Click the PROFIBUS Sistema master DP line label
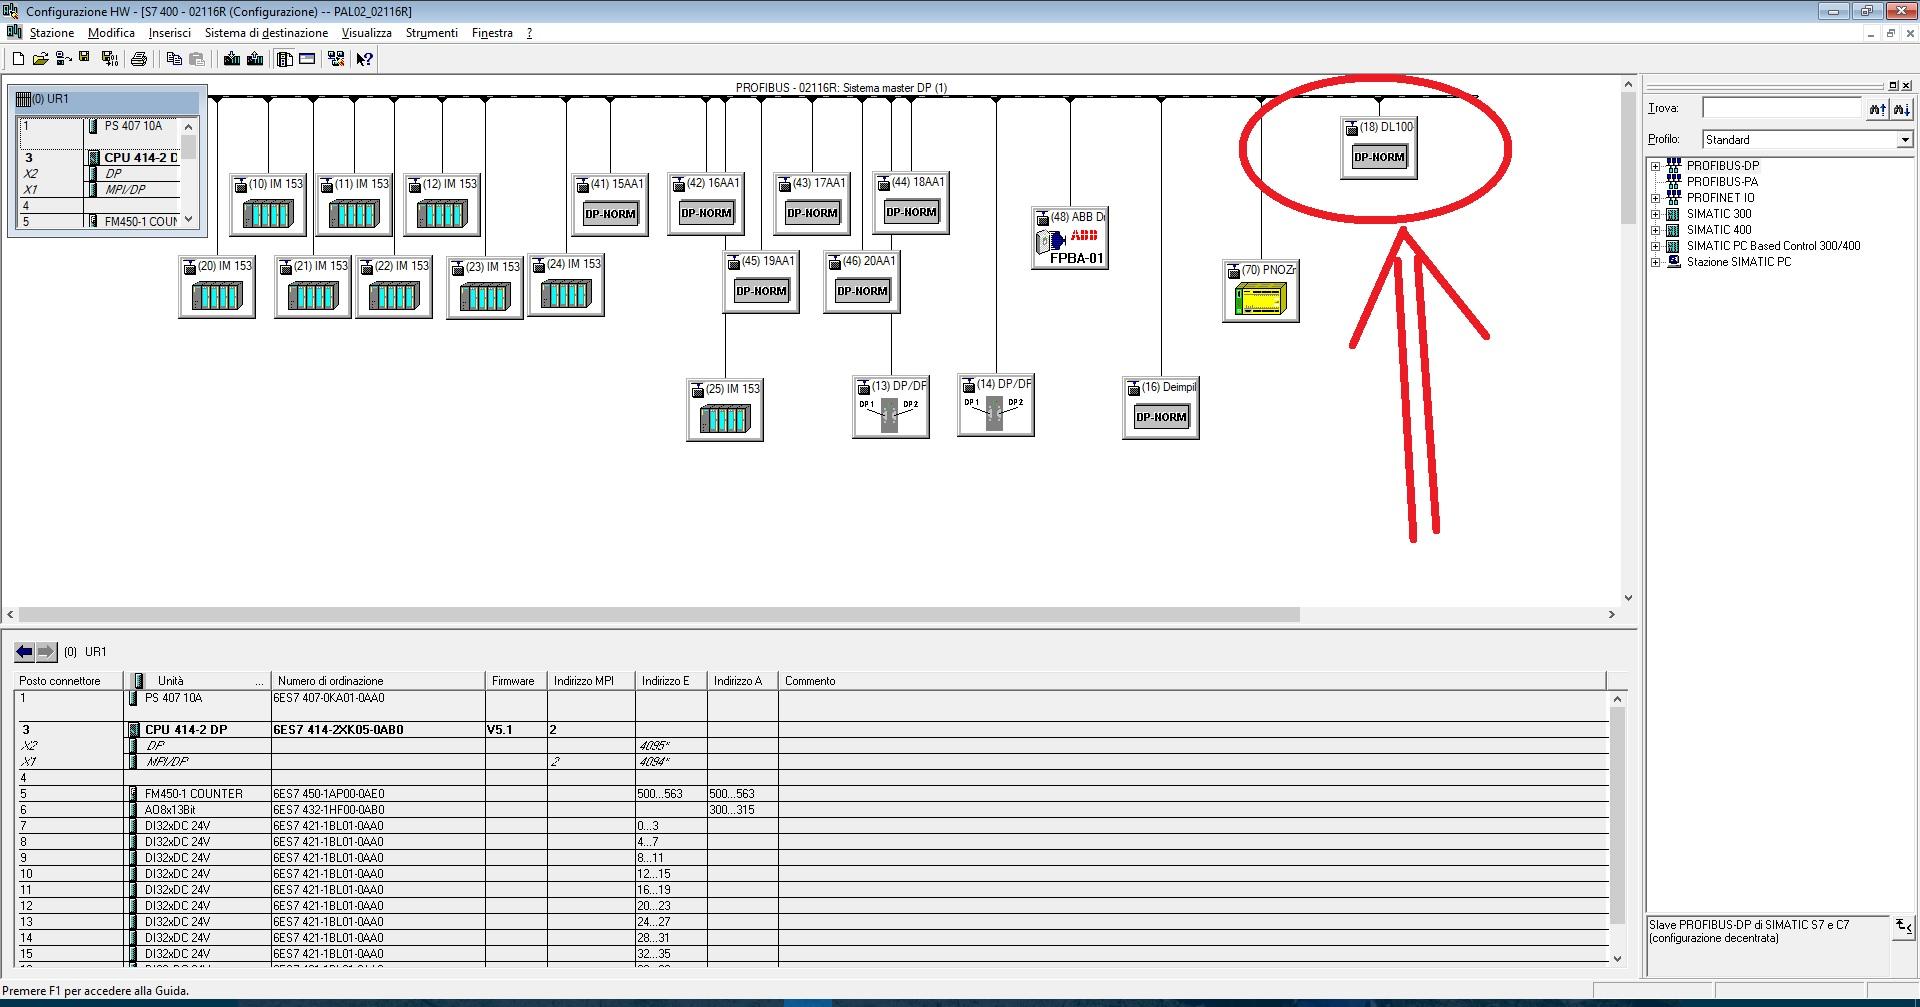 pos(841,88)
